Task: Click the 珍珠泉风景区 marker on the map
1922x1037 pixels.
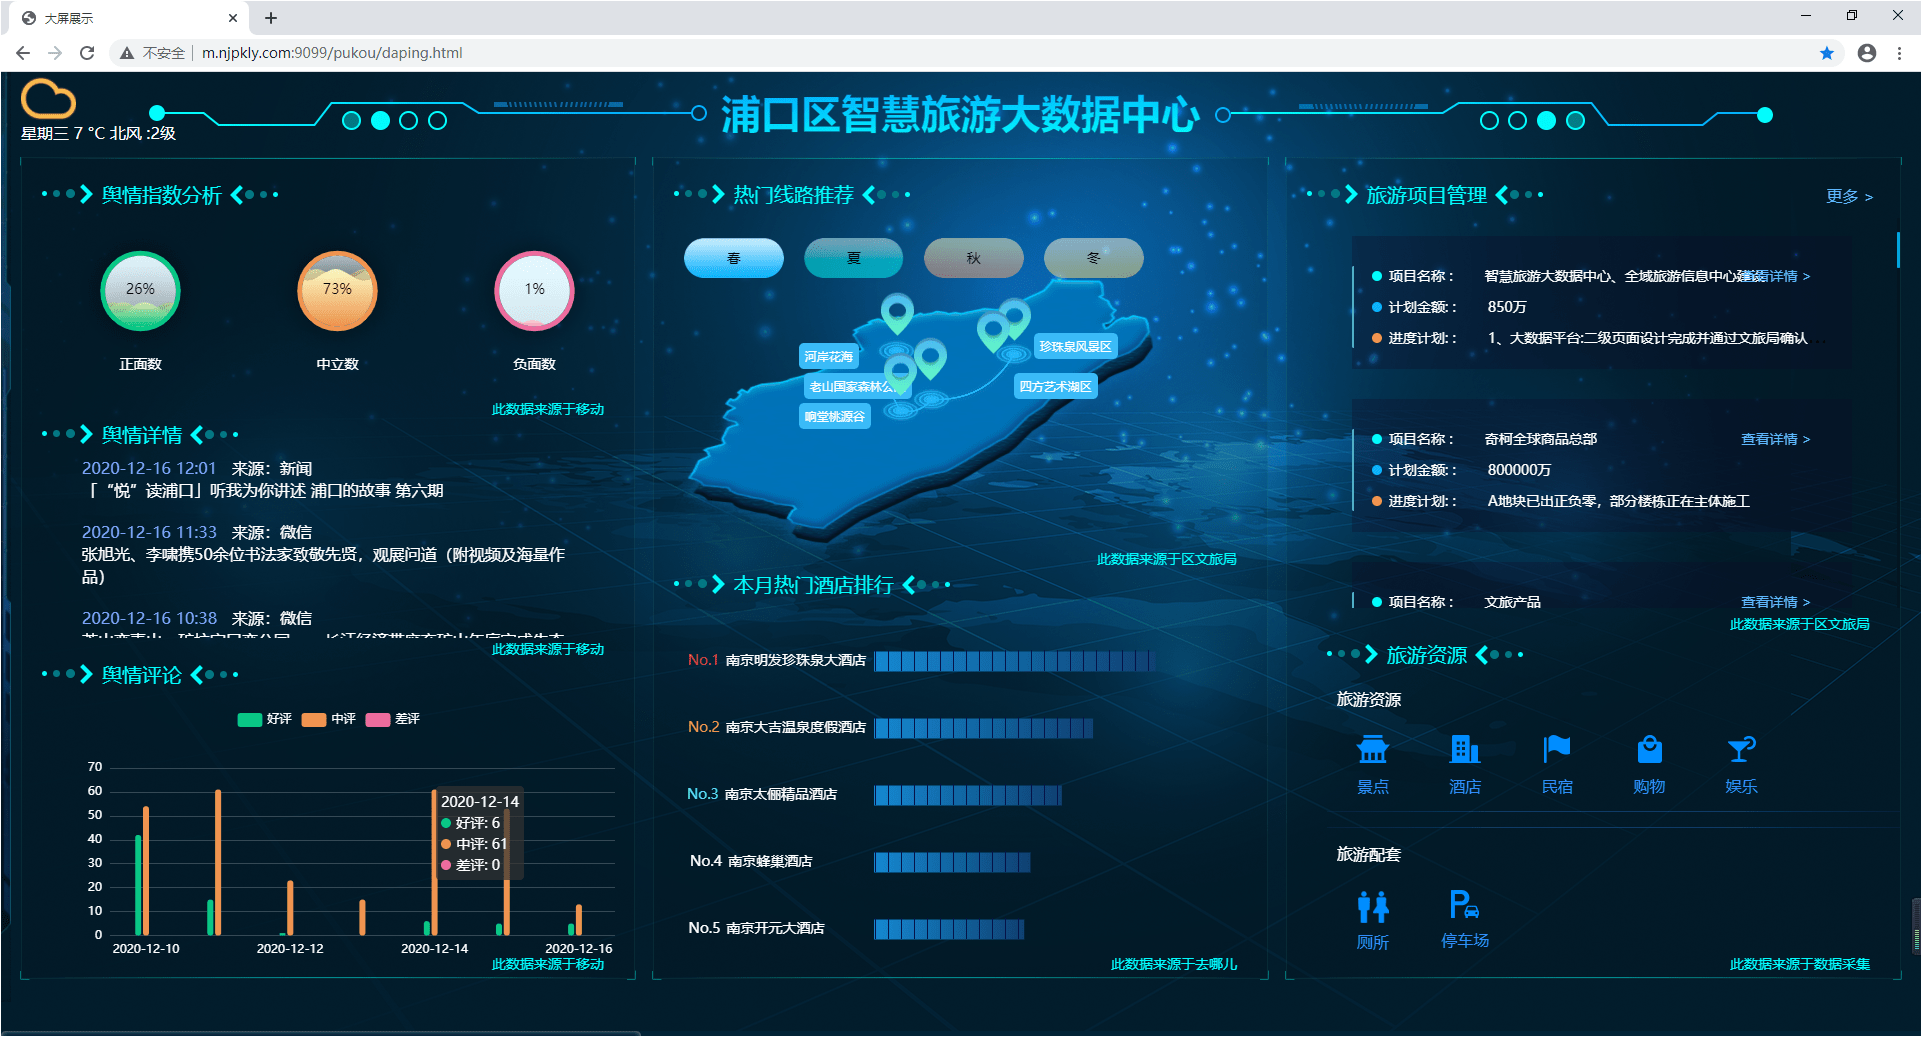Action: point(1075,346)
